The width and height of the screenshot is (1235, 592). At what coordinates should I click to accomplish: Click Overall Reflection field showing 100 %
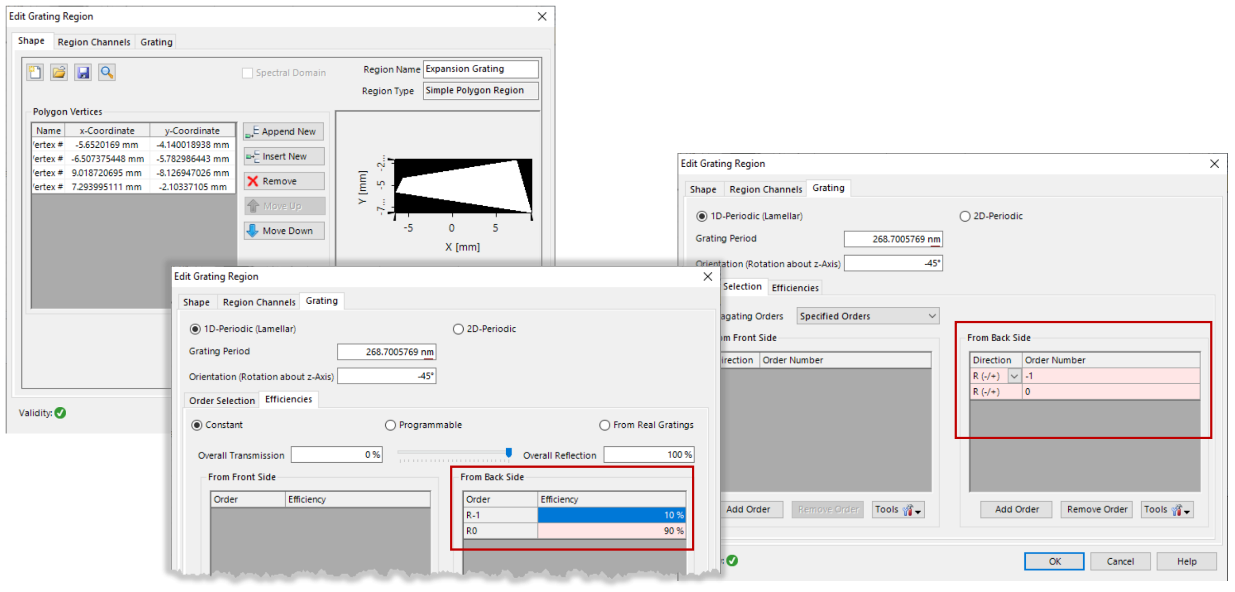pyautogui.click(x=649, y=455)
